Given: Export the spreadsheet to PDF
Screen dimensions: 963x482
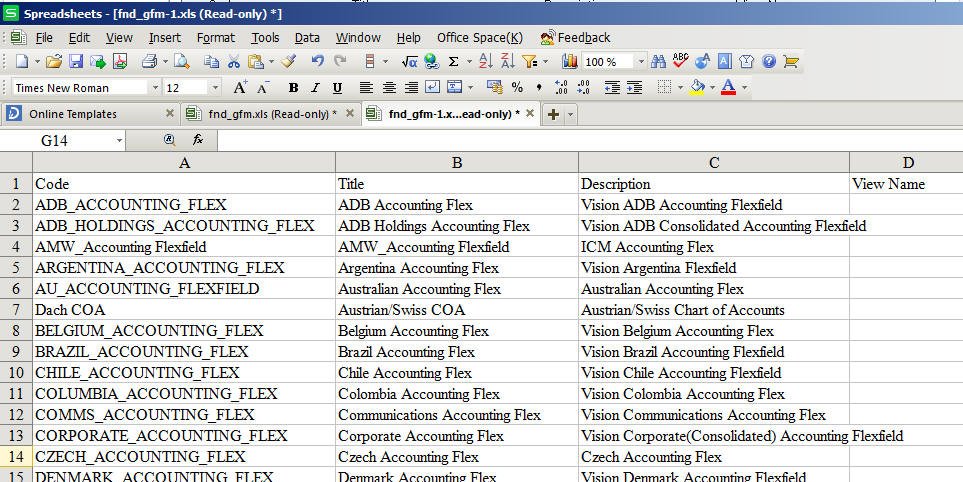Looking at the screenshot, I should coord(120,61).
